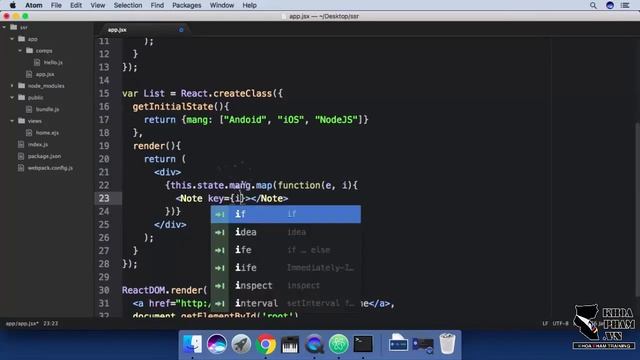Screen dimensions: 640x360
Task: Click the editor's vertical scrollbar thumb
Action: 637,210
